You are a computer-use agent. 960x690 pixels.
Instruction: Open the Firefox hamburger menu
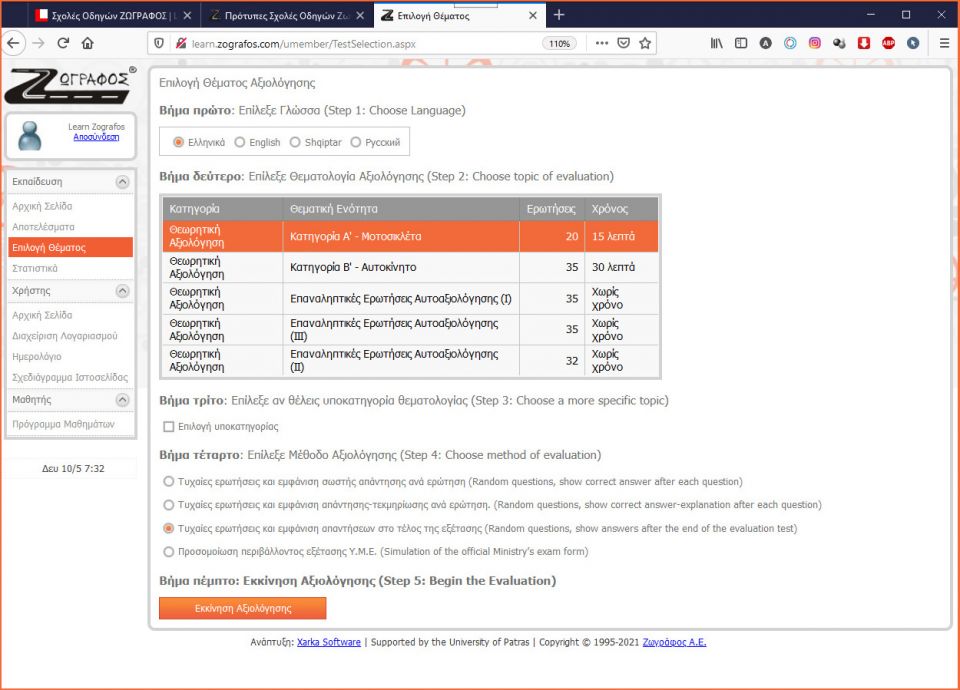click(x=944, y=43)
